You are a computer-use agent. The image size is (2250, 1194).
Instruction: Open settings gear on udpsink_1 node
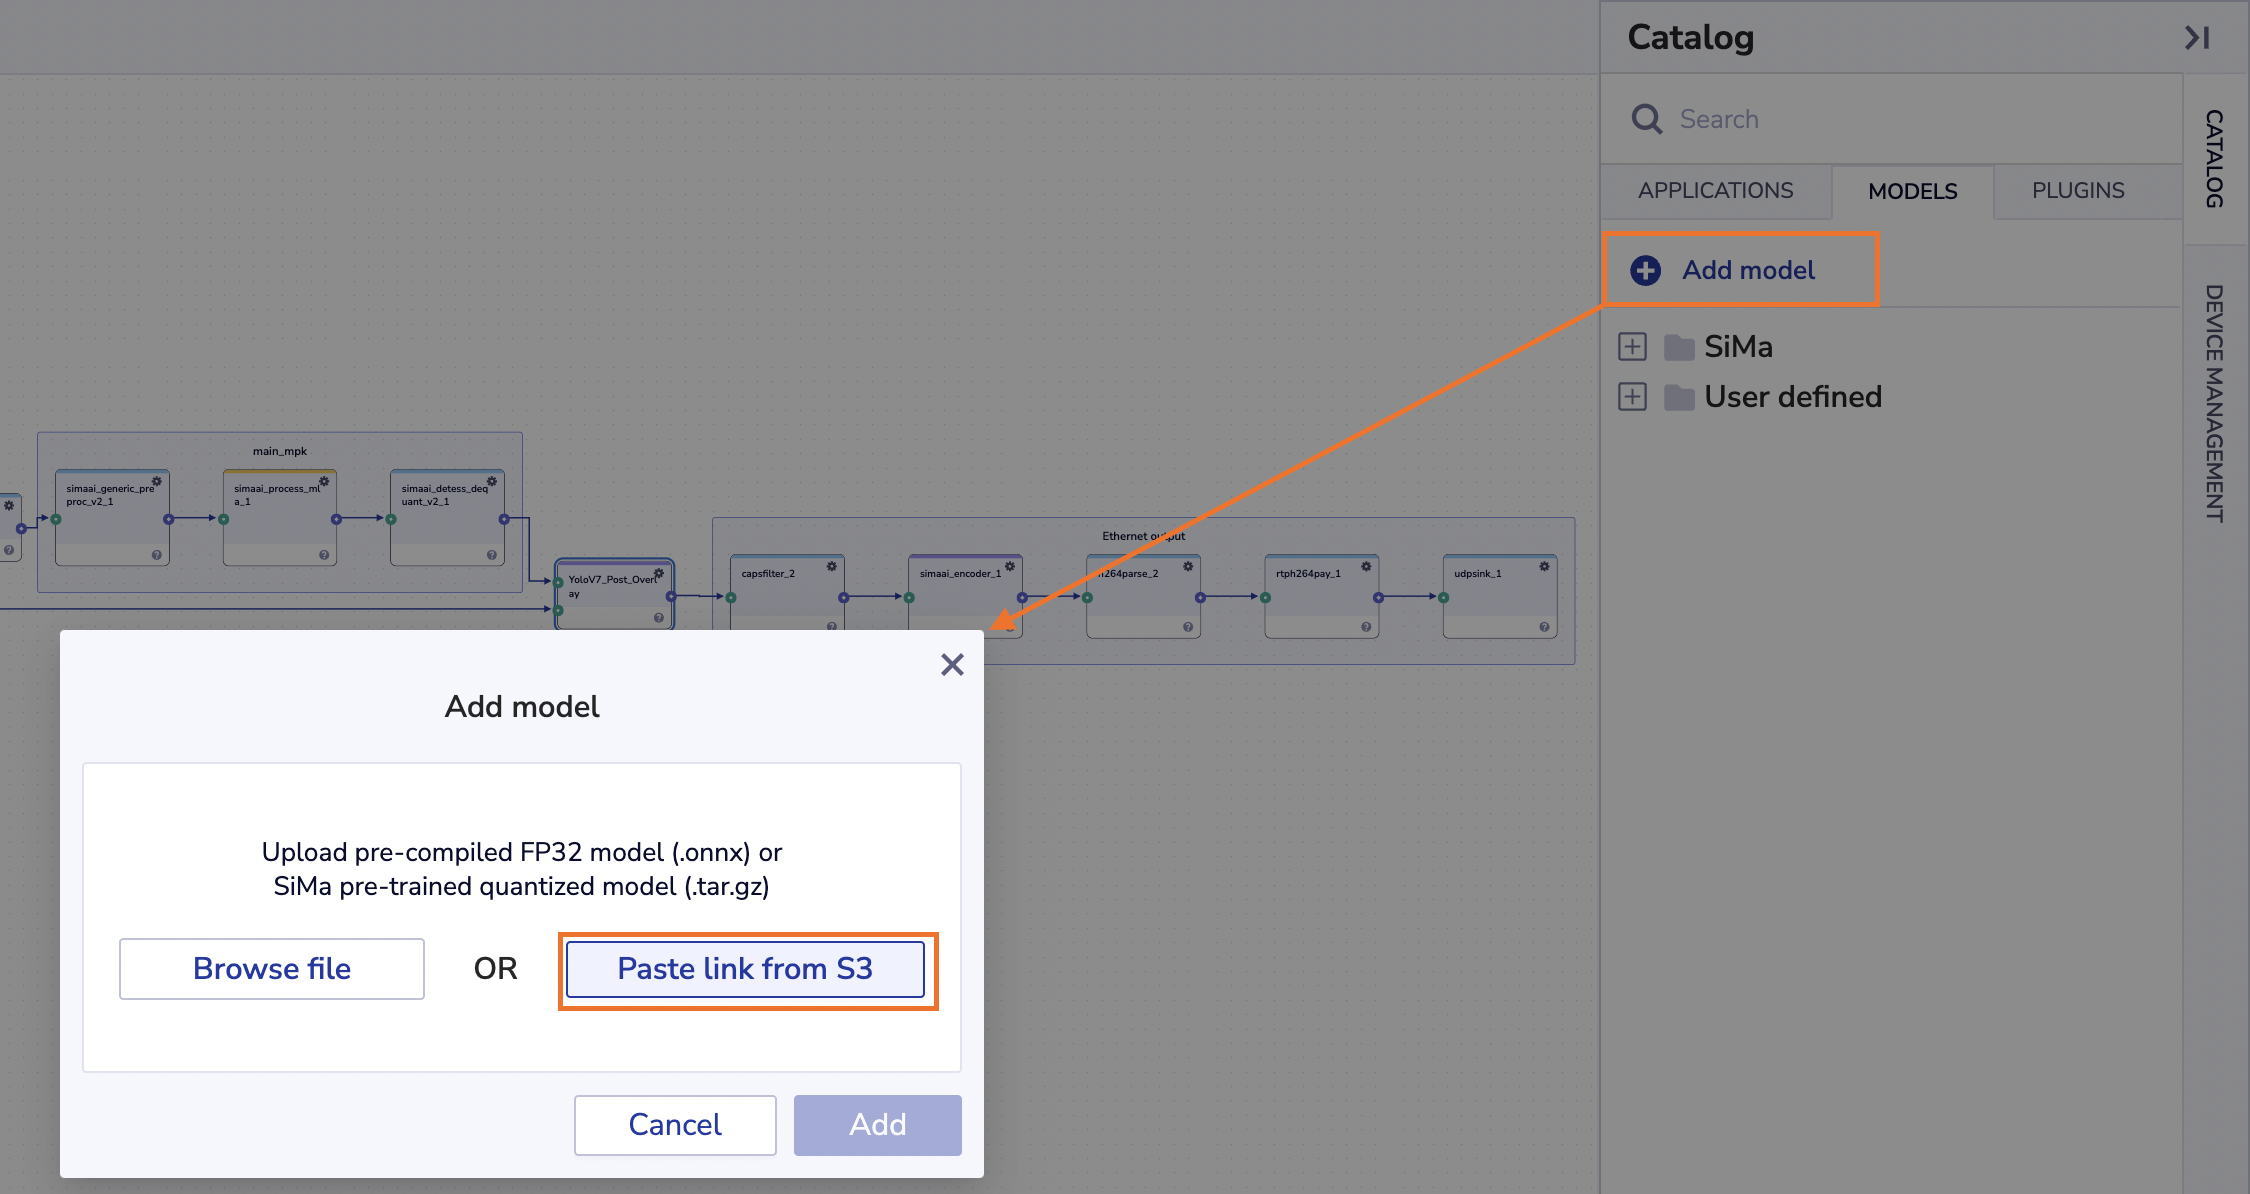click(x=1544, y=566)
